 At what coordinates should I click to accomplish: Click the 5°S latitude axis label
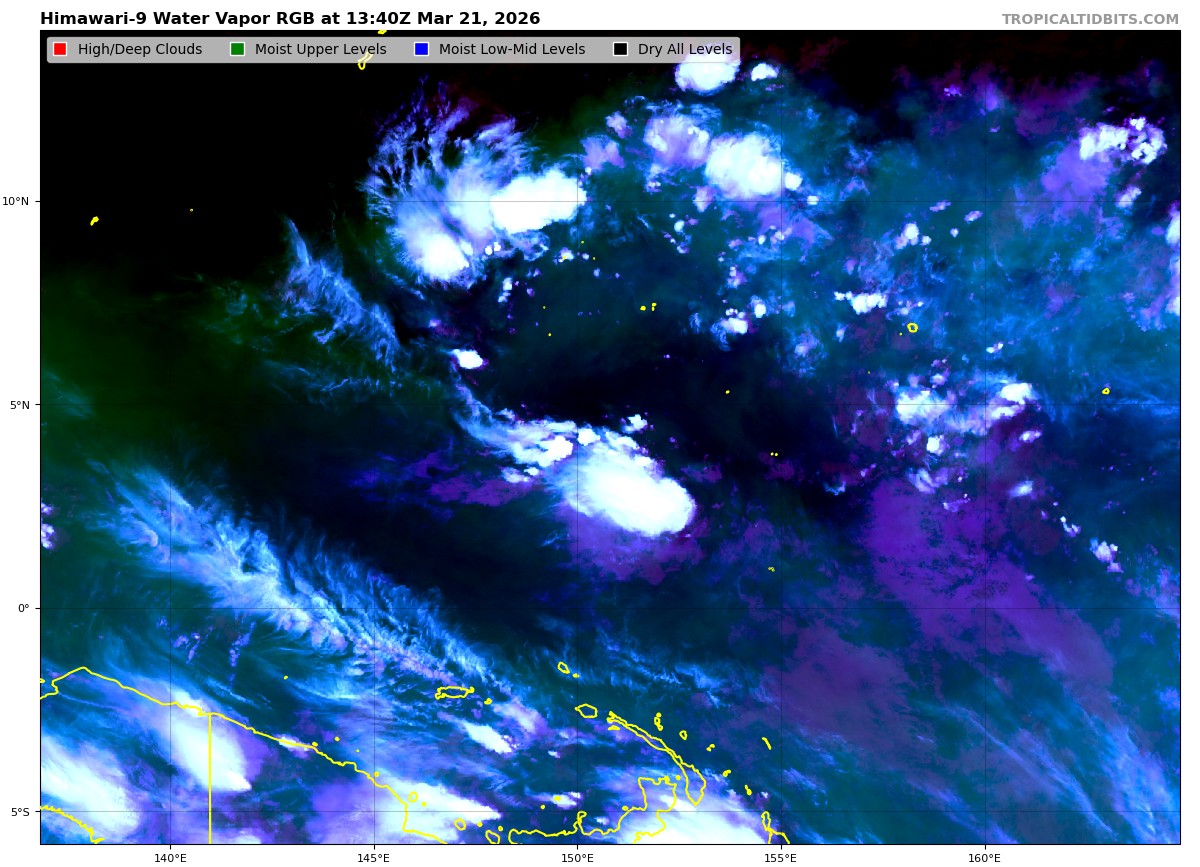click(x=18, y=812)
